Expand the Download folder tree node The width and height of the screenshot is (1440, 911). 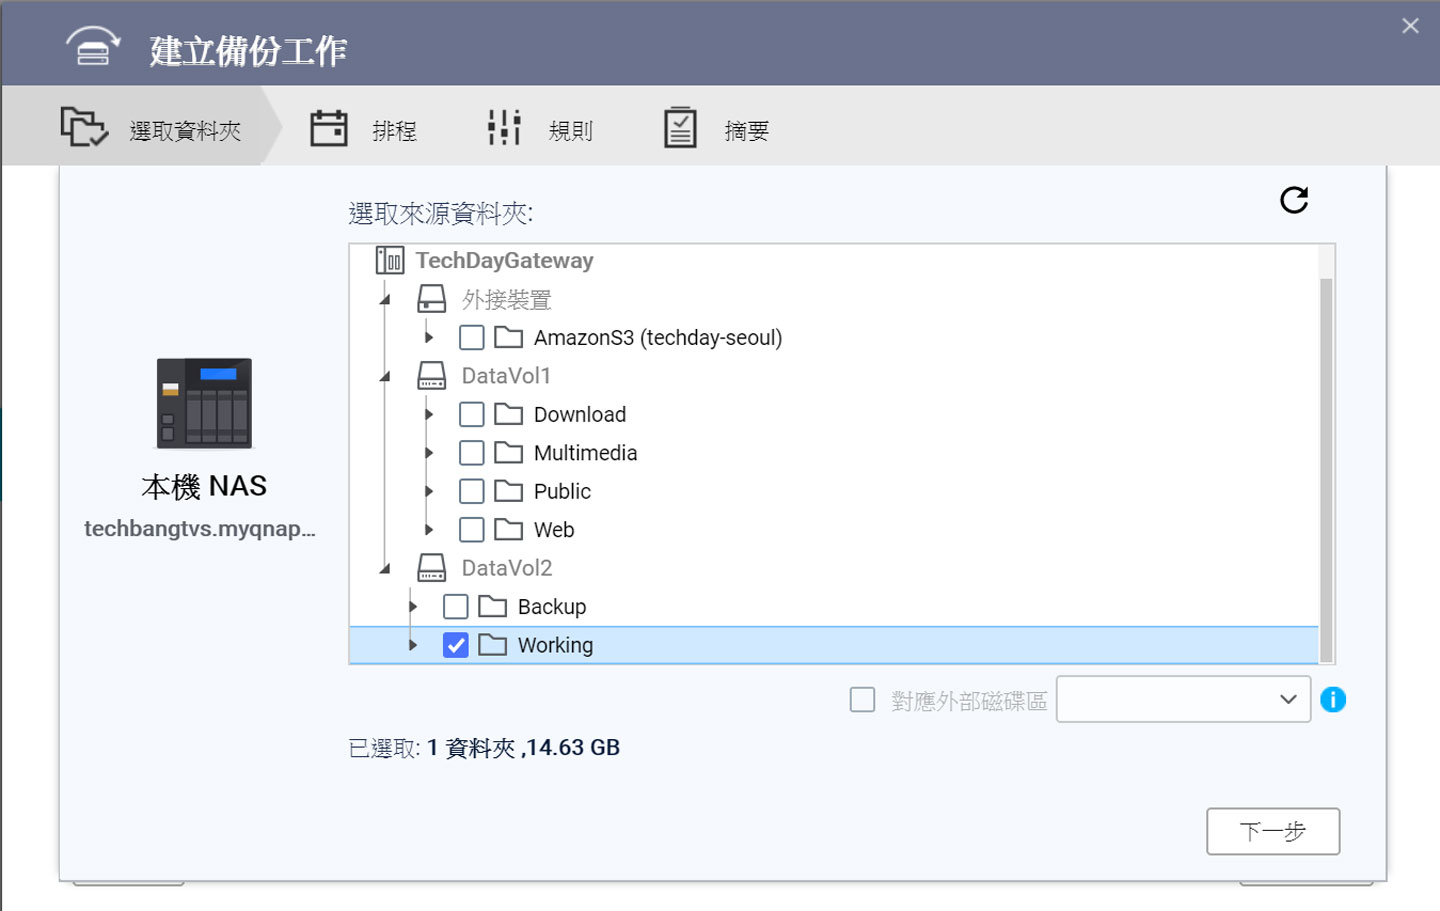pyautogui.click(x=429, y=414)
